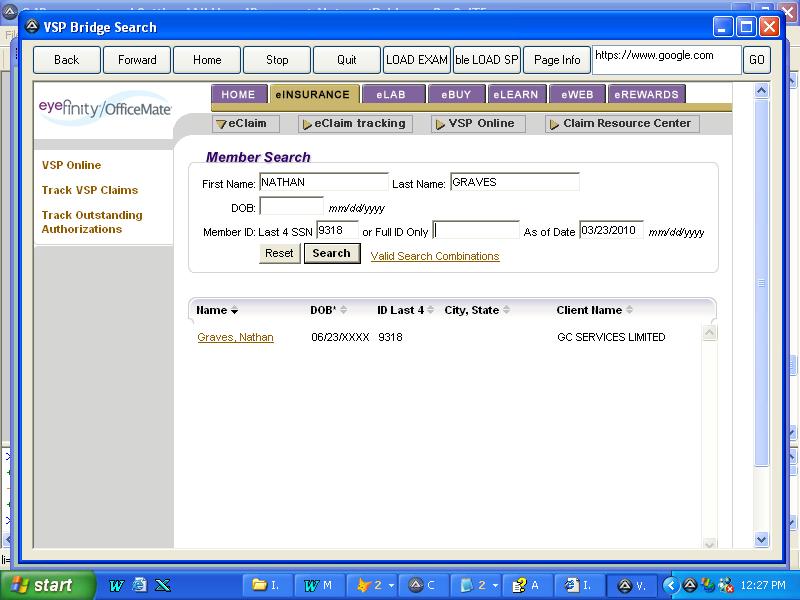This screenshot has width=800, height=600.
Task: Open Word from the quick launch bar
Action: [x=117, y=585]
